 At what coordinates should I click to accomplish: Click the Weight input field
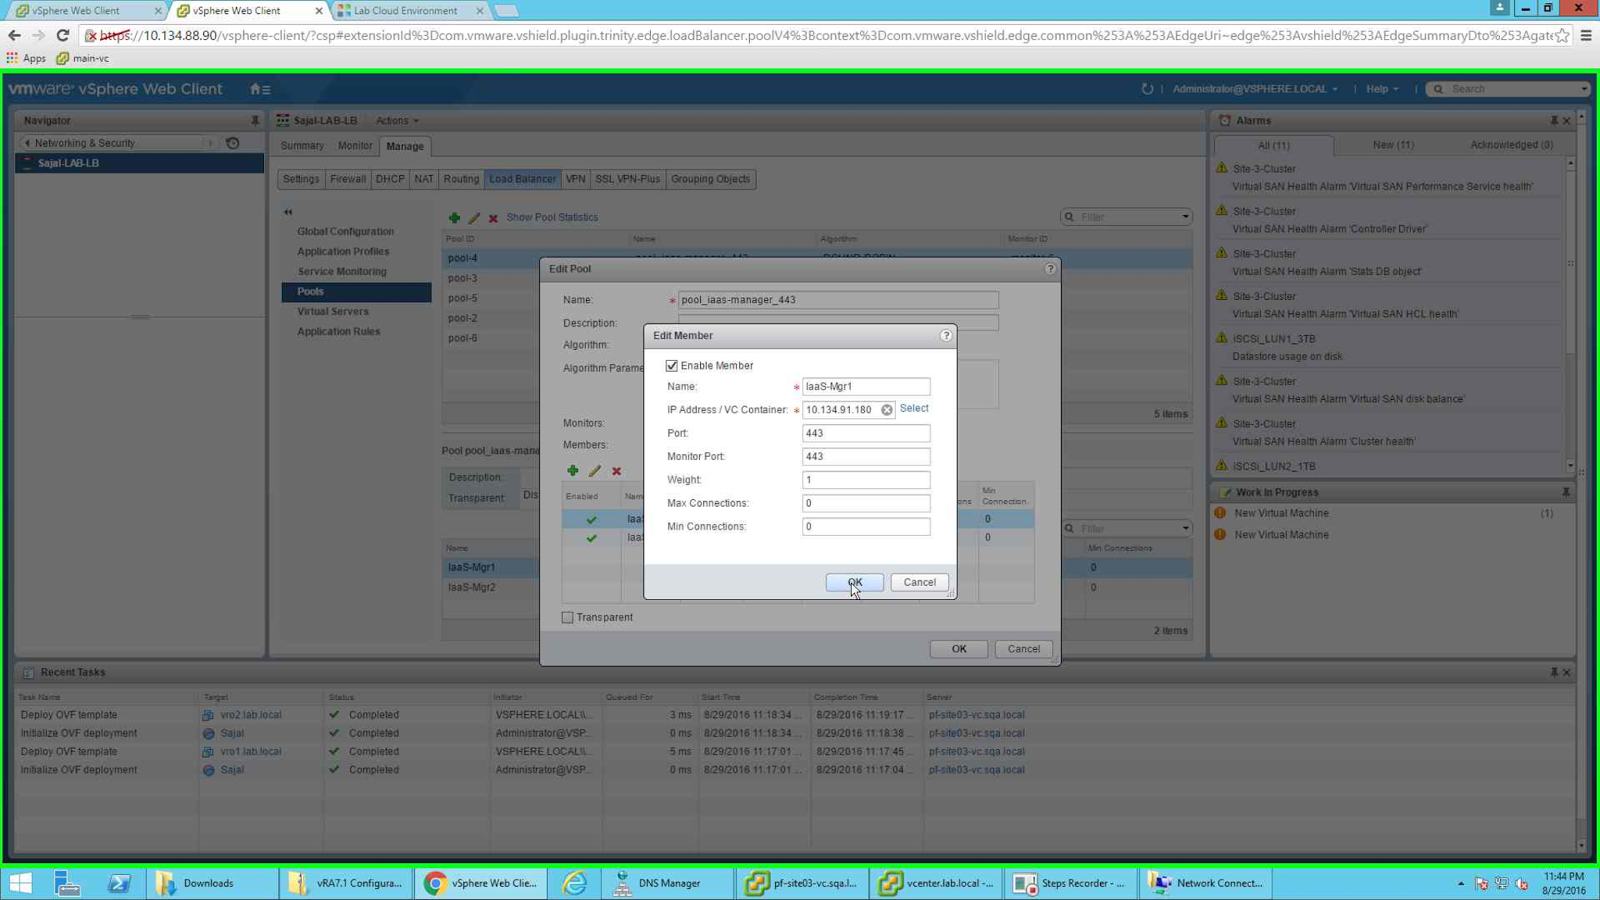(866, 480)
